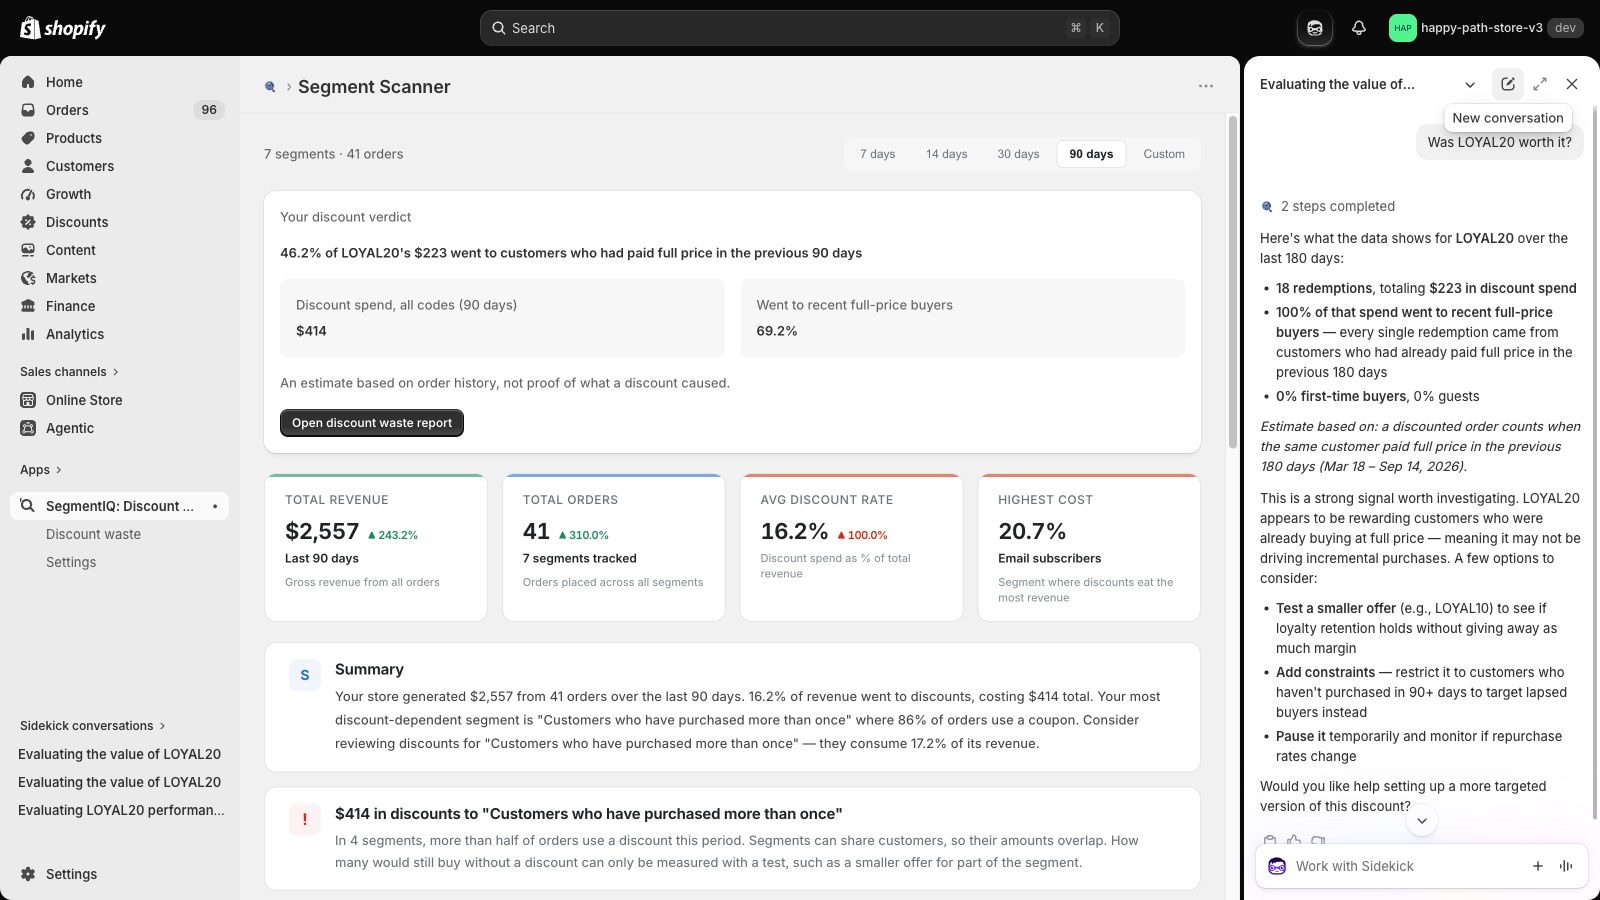
Task: Click the Total Revenue card
Action: (376, 547)
